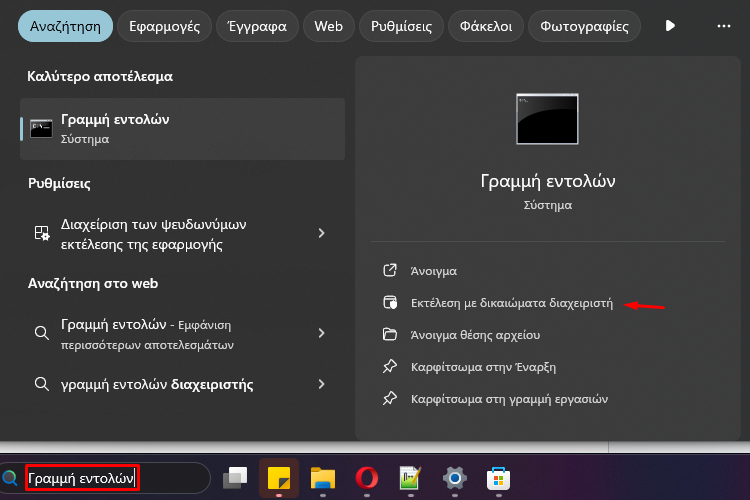Click the app alias settings icon
This screenshot has width=750, height=500.
point(42,233)
